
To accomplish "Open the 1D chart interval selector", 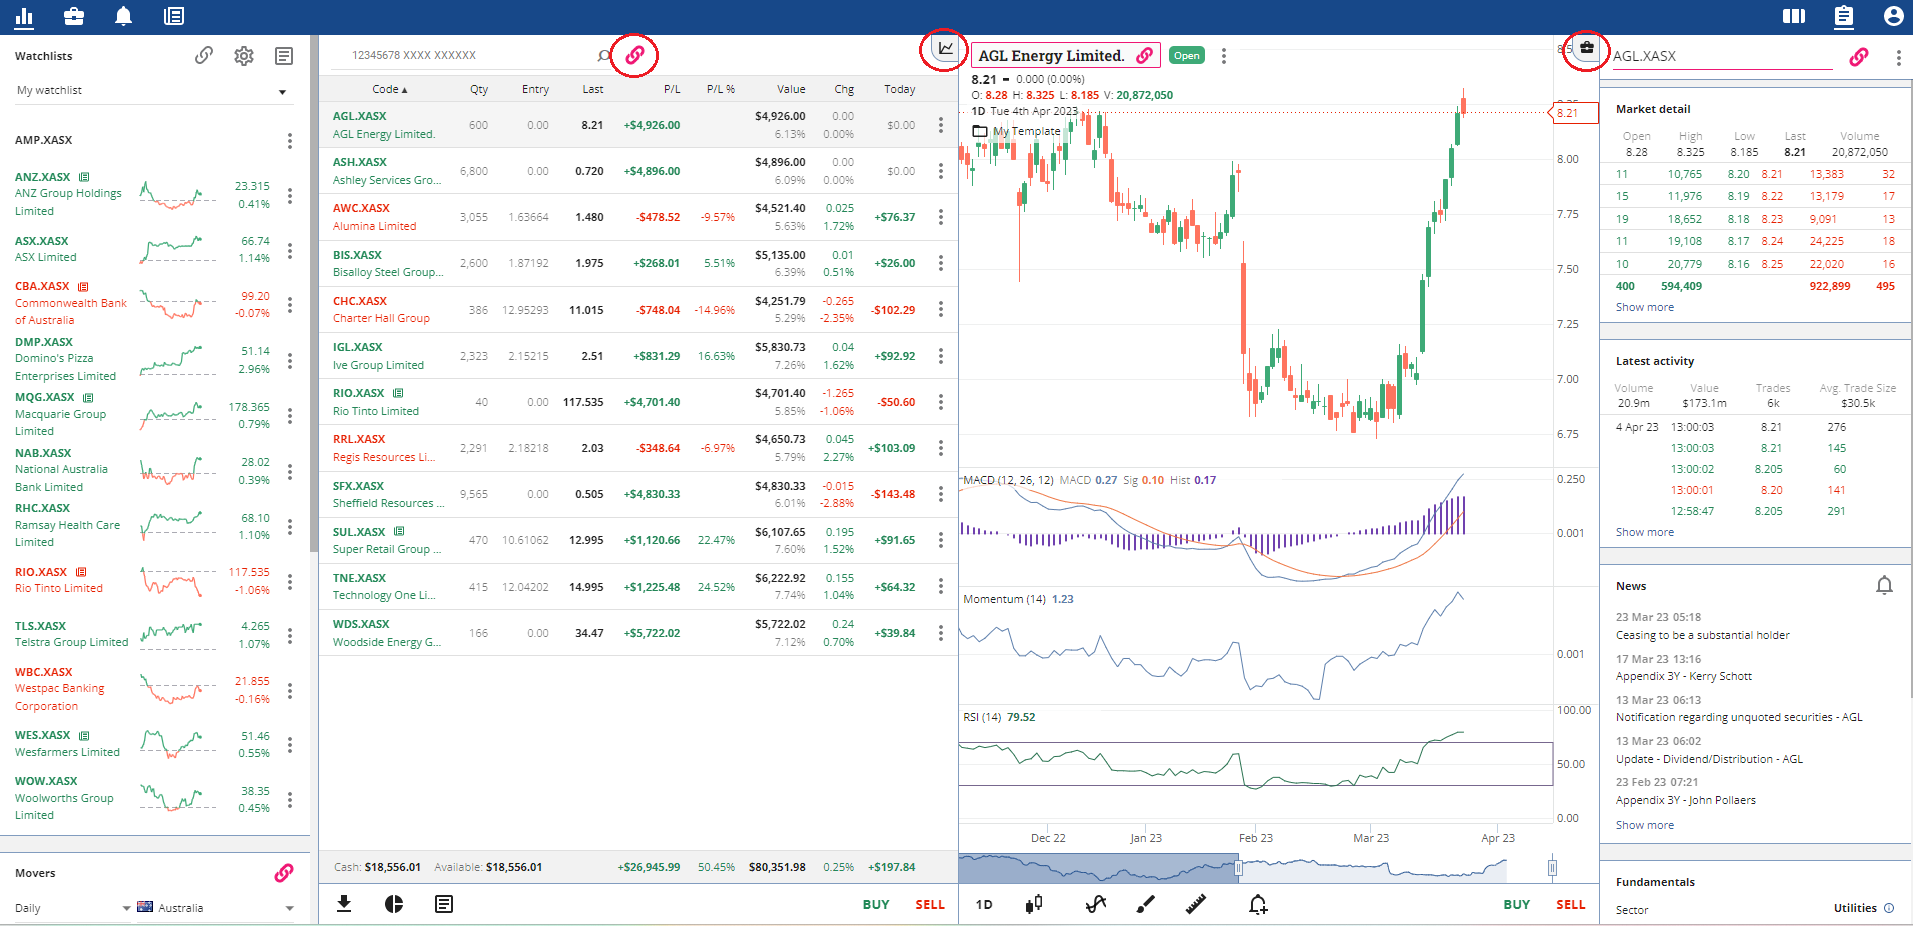I will (x=984, y=904).
